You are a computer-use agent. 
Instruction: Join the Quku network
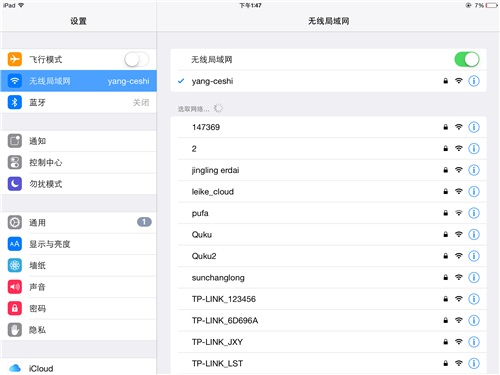click(x=328, y=234)
